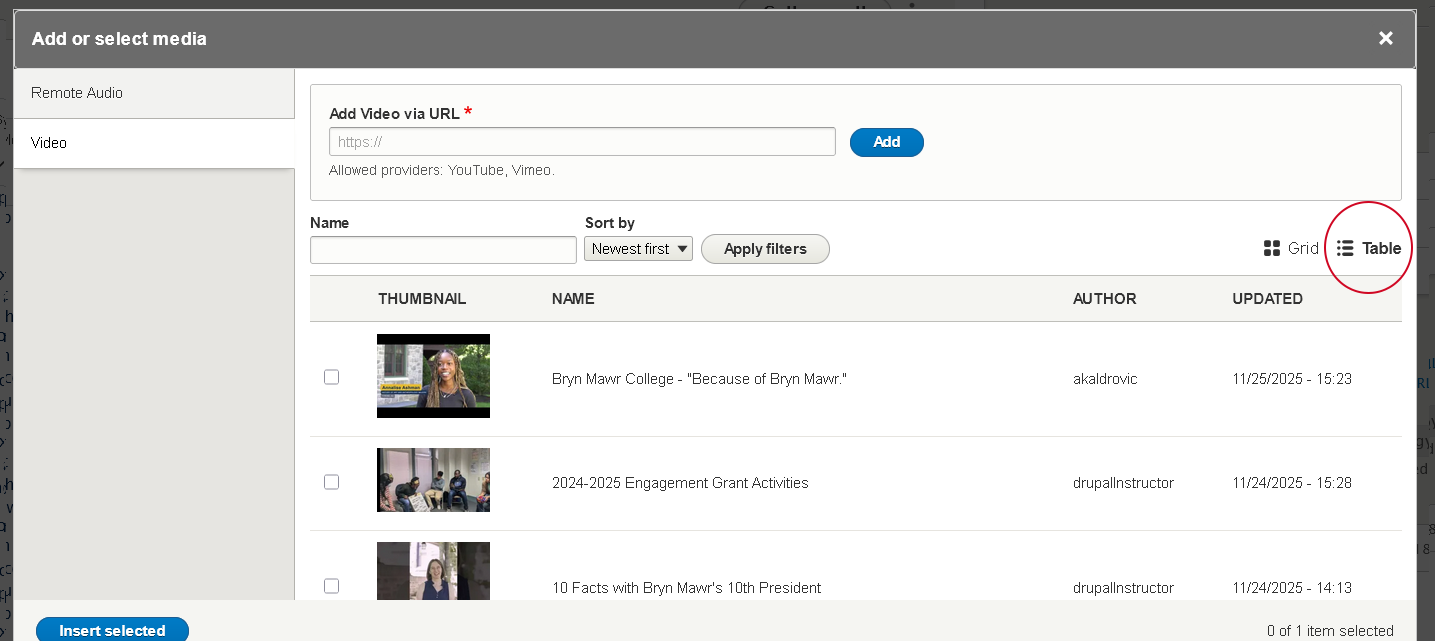Click the Add button
The width and height of the screenshot is (1435, 641).
tap(886, 142)
